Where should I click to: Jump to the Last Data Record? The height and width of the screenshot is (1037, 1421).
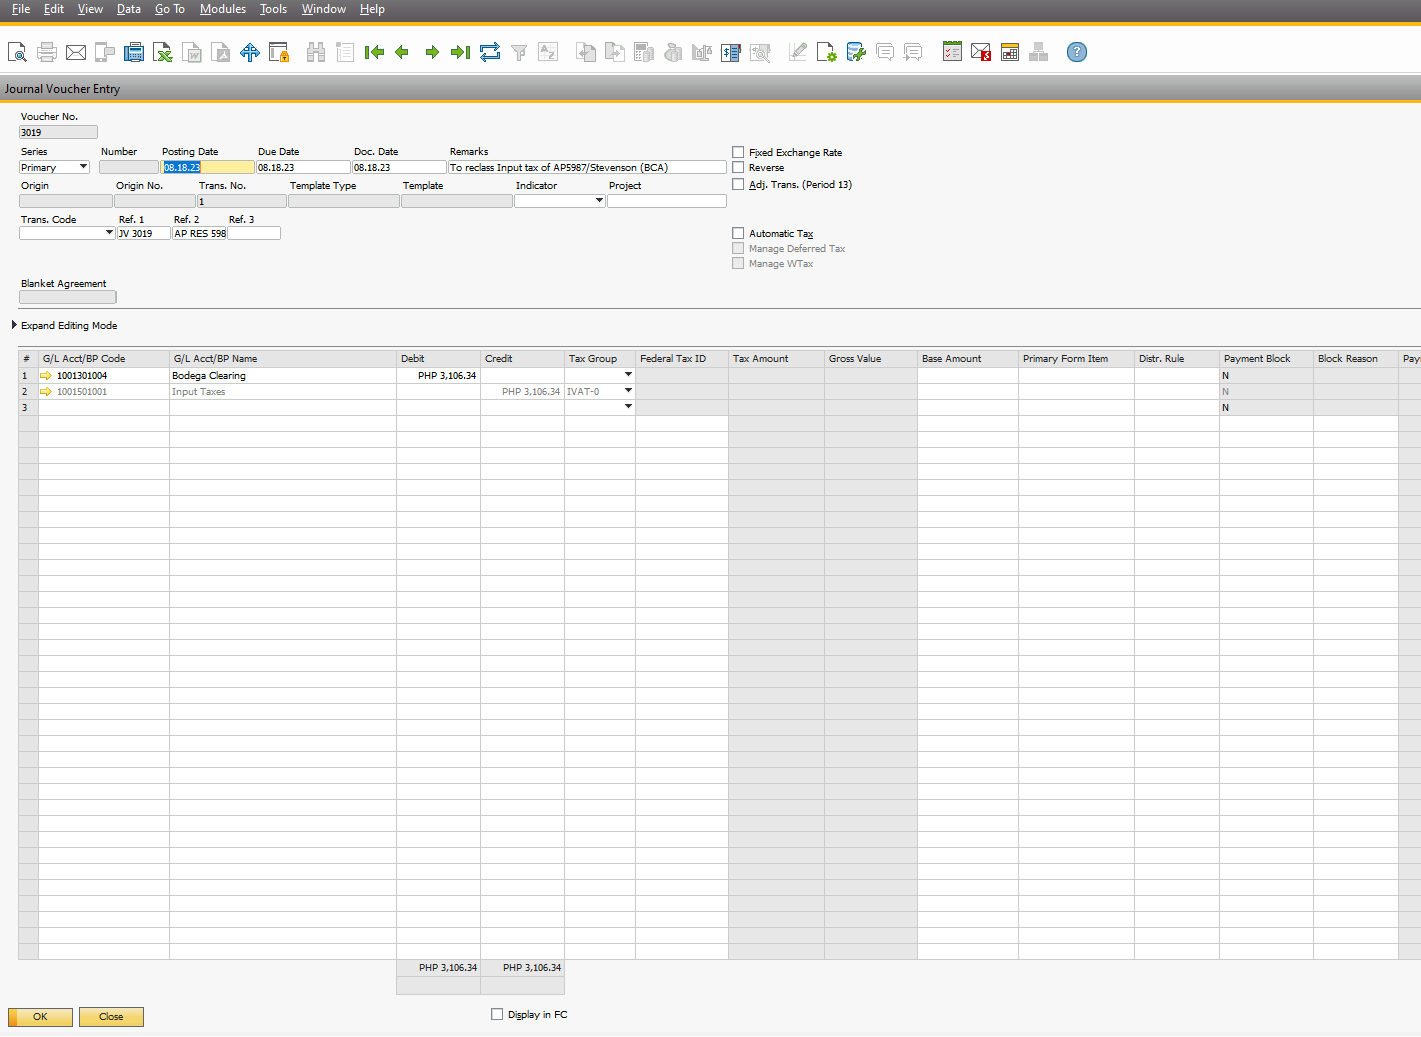click(460, 52)
